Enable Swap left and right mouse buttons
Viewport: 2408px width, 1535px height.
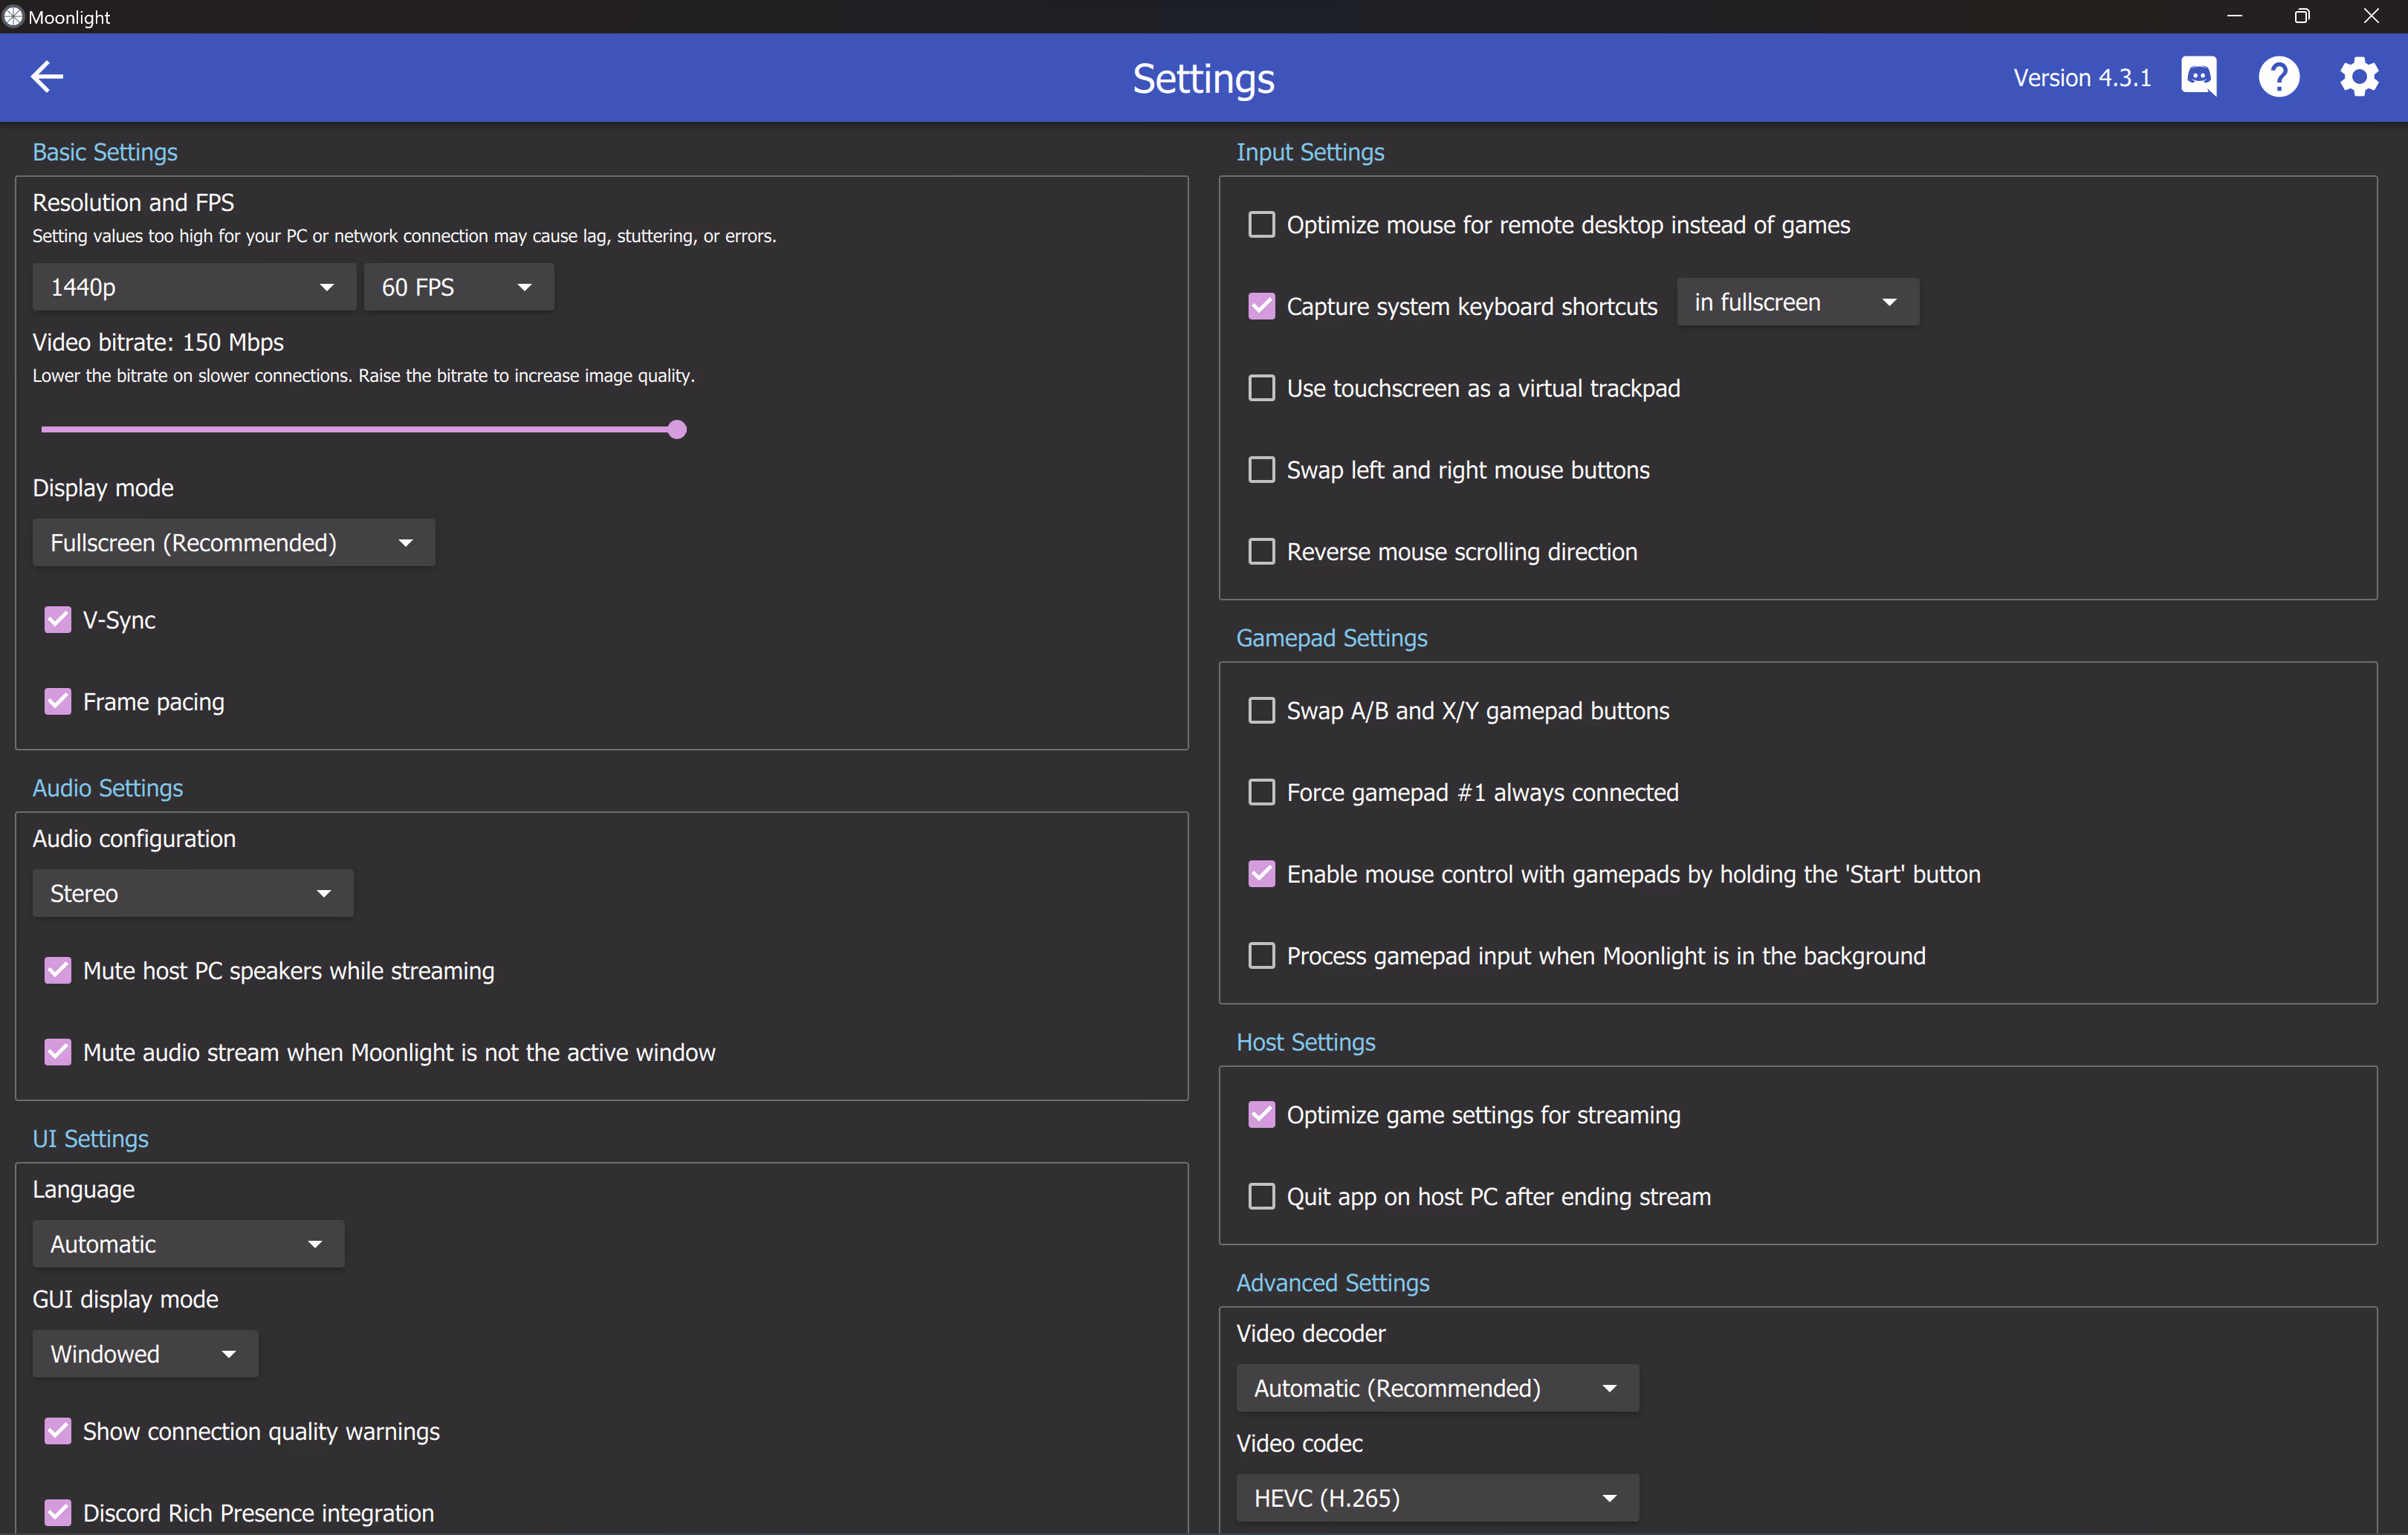[x=1262, y=470]
